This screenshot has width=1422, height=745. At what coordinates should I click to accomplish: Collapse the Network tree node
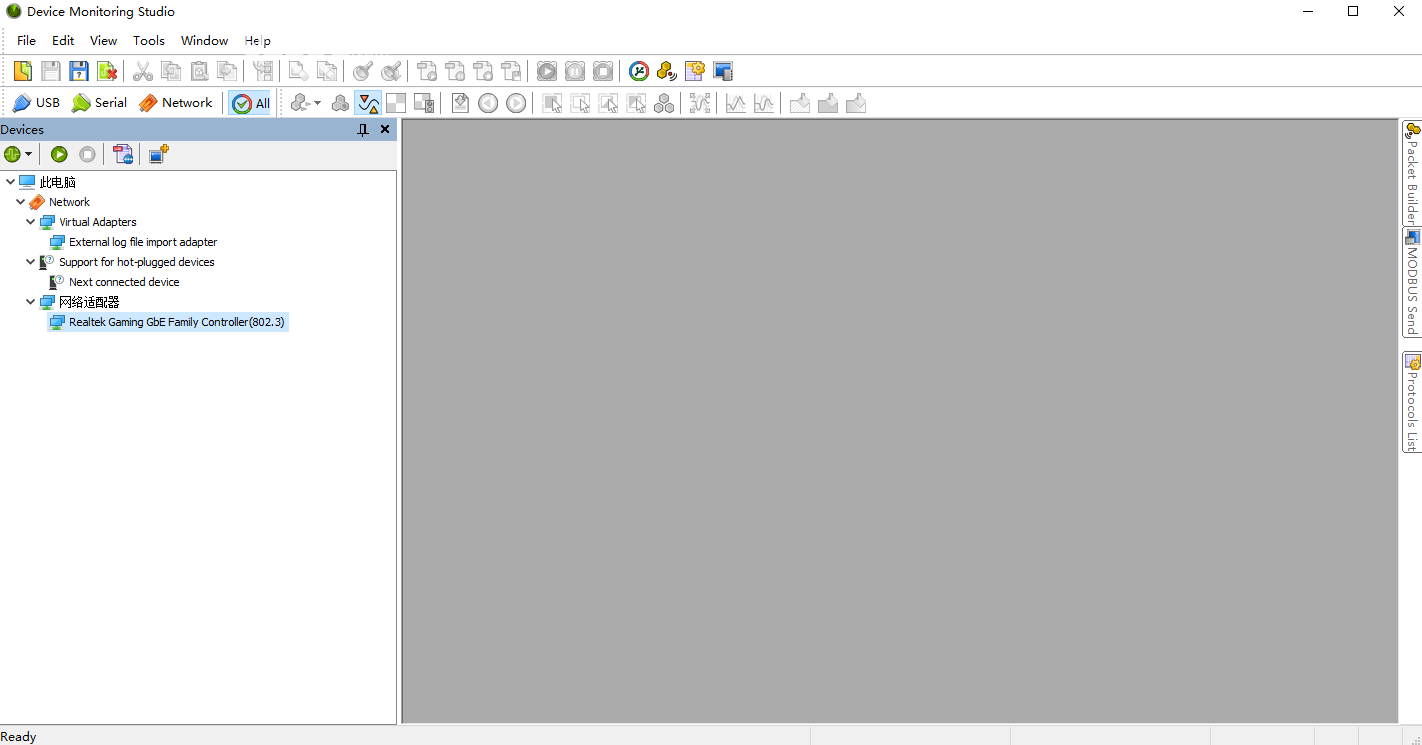click(x=20, y=202)
